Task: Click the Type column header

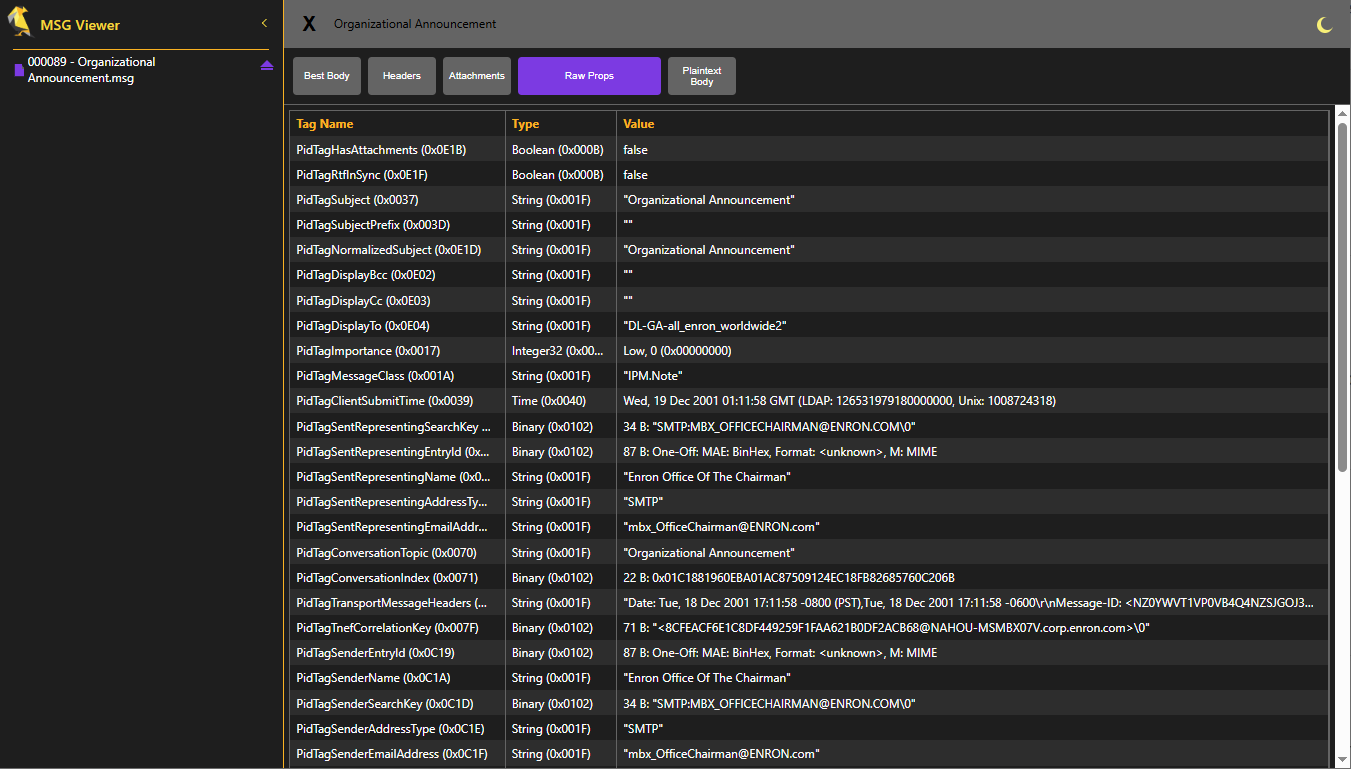Action: pyautogui.click(x=526, y=124)
